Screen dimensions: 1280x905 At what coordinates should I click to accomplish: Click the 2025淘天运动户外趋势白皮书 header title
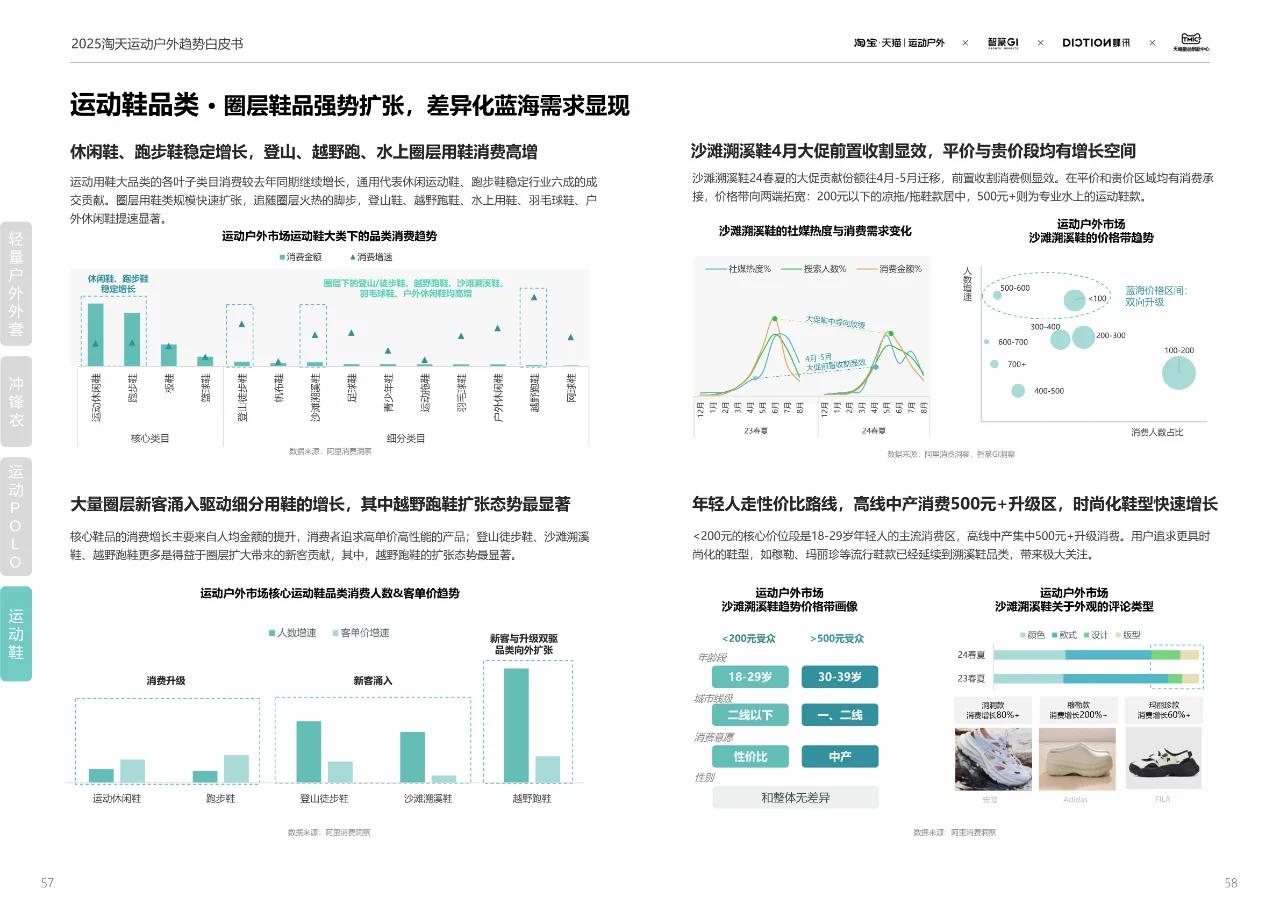tap(157, 44)
